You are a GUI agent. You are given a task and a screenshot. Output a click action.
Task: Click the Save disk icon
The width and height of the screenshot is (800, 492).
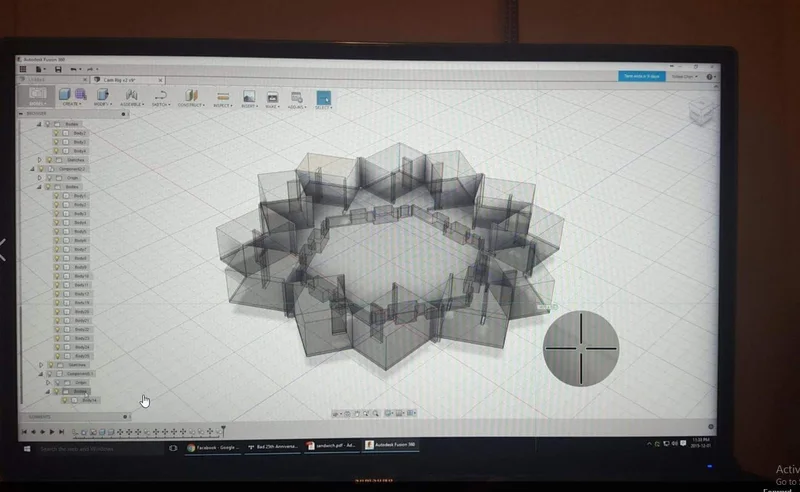(58, 69)
